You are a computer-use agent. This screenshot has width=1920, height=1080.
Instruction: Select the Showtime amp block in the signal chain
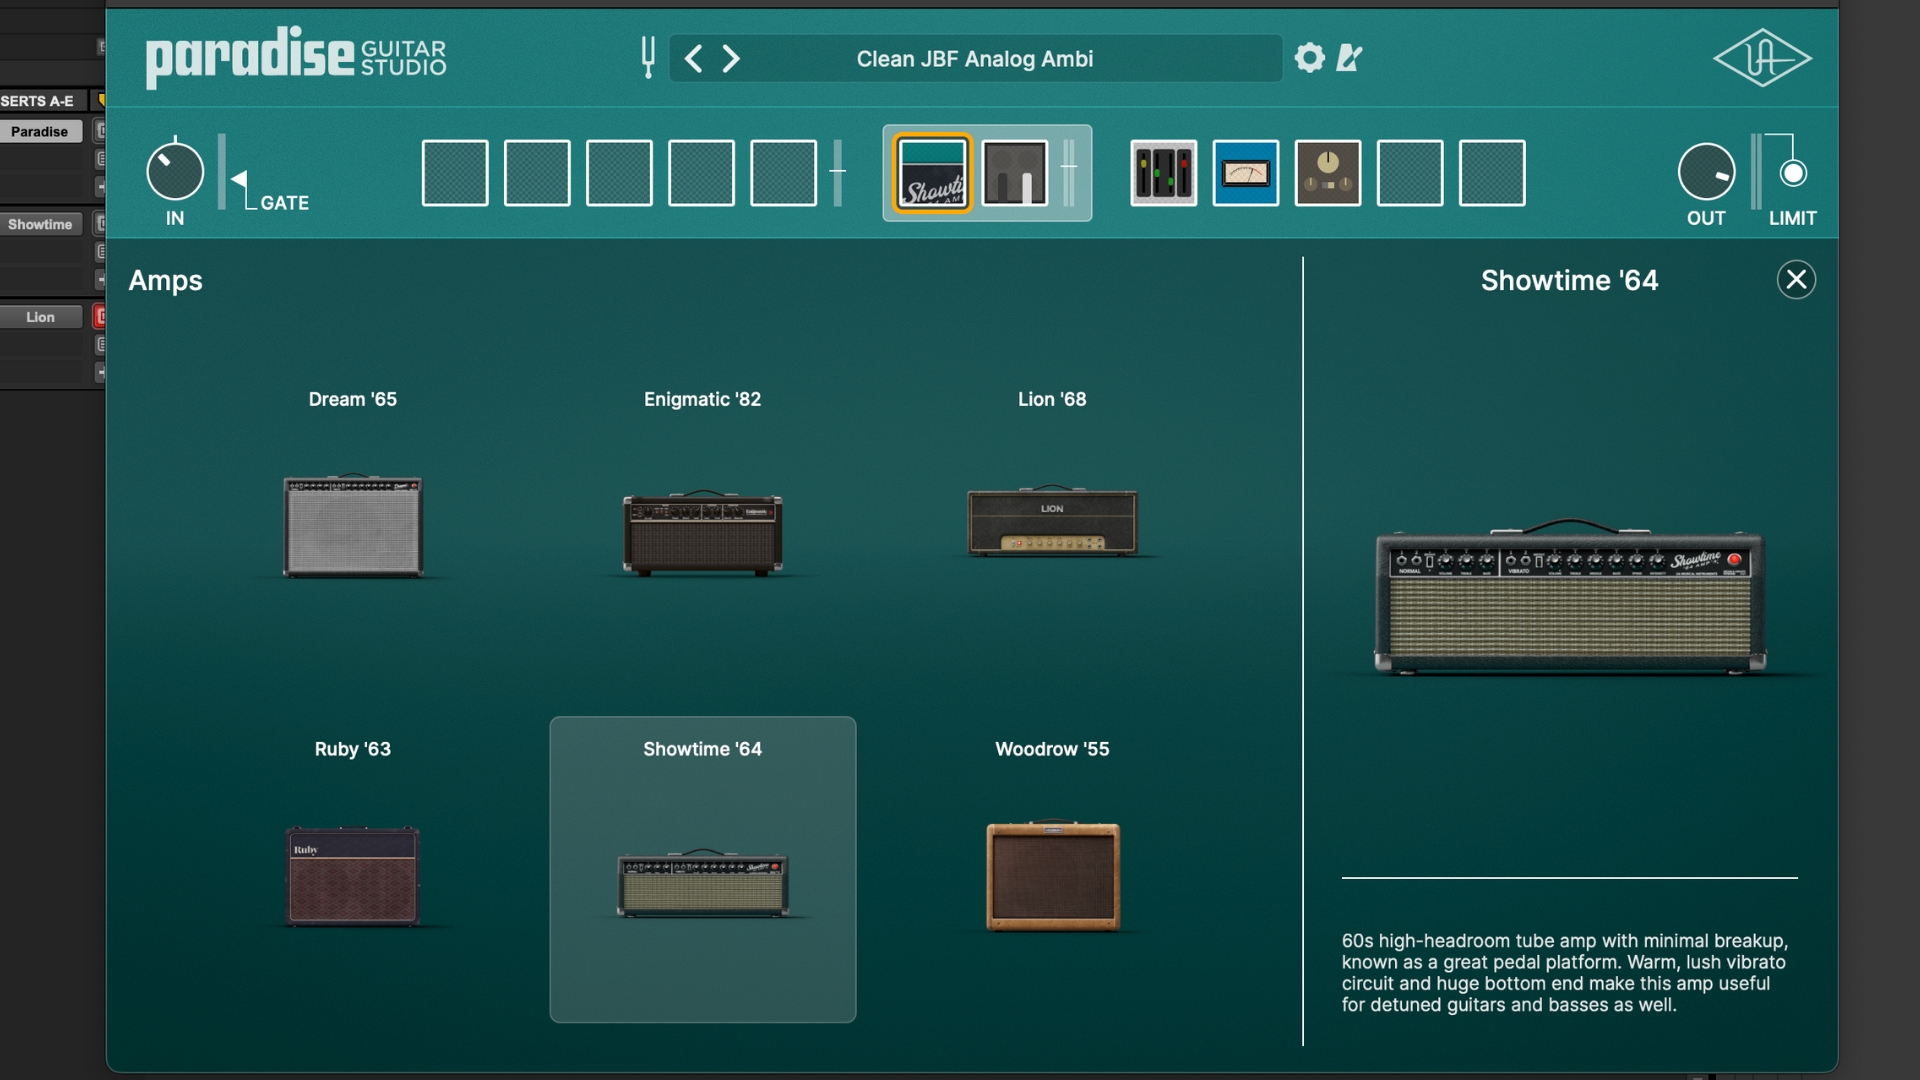click(930, 172)
